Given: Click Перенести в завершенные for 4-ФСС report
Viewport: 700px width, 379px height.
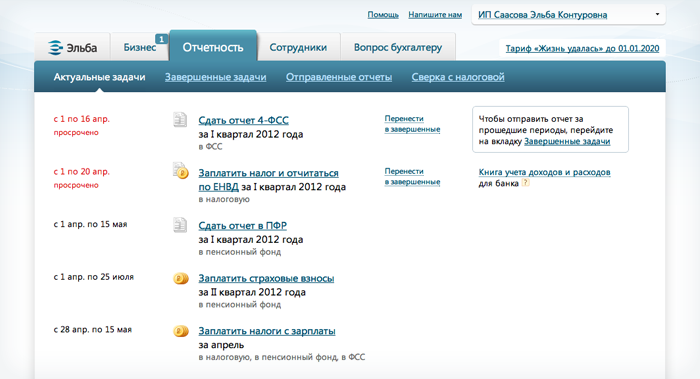Looking at the screenshot, I should (412, 124).
